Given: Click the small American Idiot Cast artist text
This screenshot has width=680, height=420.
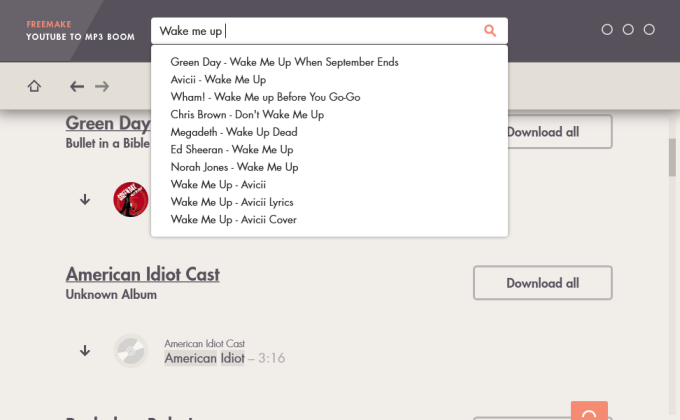Looking at the screenshot, I should pos(204,344).
